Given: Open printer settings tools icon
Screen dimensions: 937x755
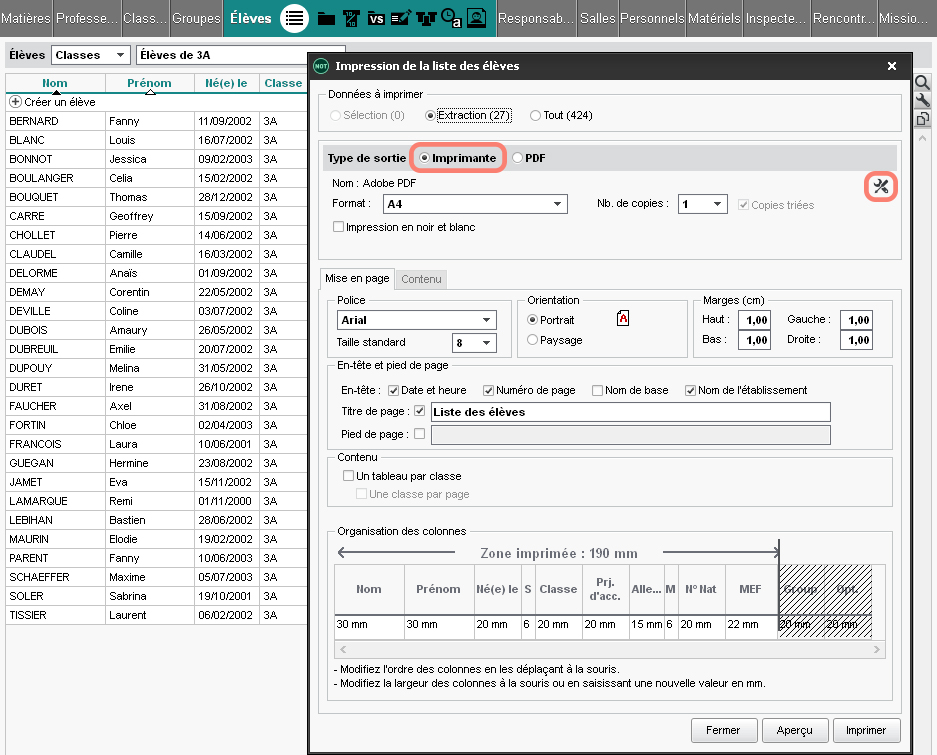Looking at the screenshot, I should coord(880,187).
